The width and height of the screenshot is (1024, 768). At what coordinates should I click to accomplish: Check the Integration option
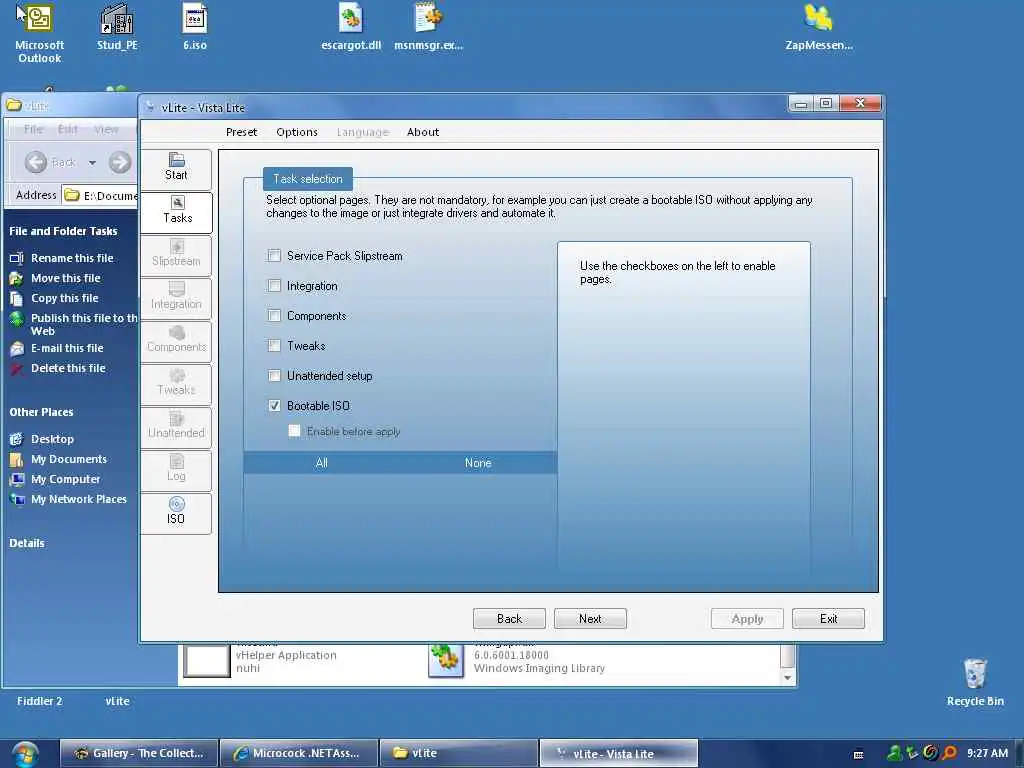point(274,285)
